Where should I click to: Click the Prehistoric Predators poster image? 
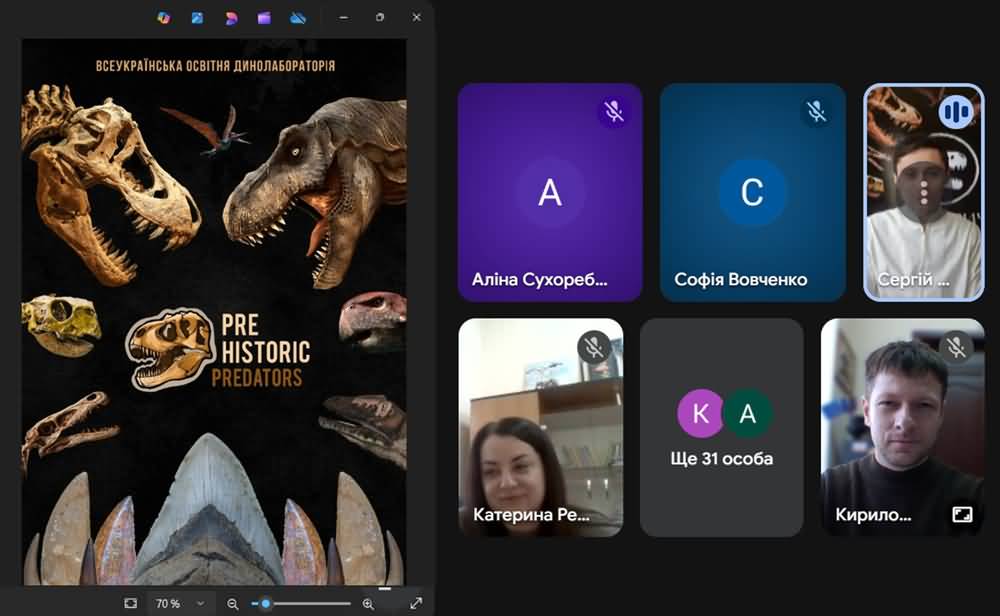coord(214,310)
